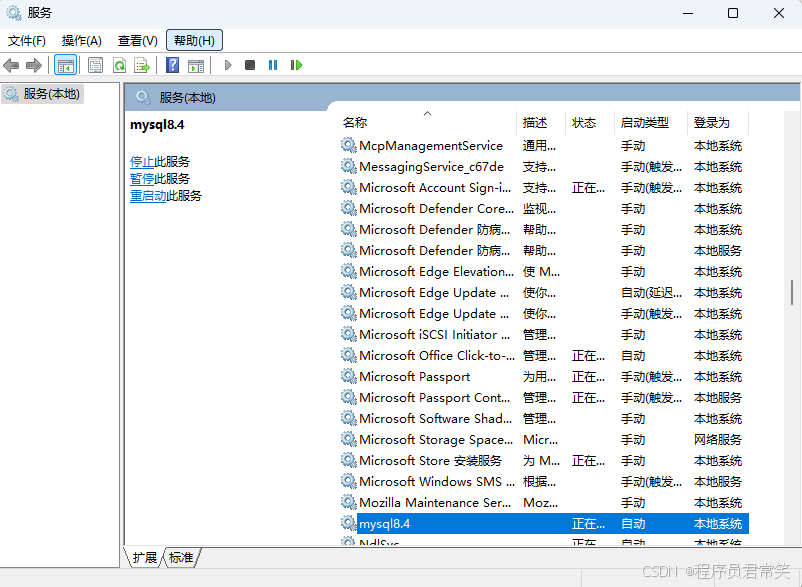Click 网络服务 logon cell
Screen dimensions: 802x587
pos(718,440)
